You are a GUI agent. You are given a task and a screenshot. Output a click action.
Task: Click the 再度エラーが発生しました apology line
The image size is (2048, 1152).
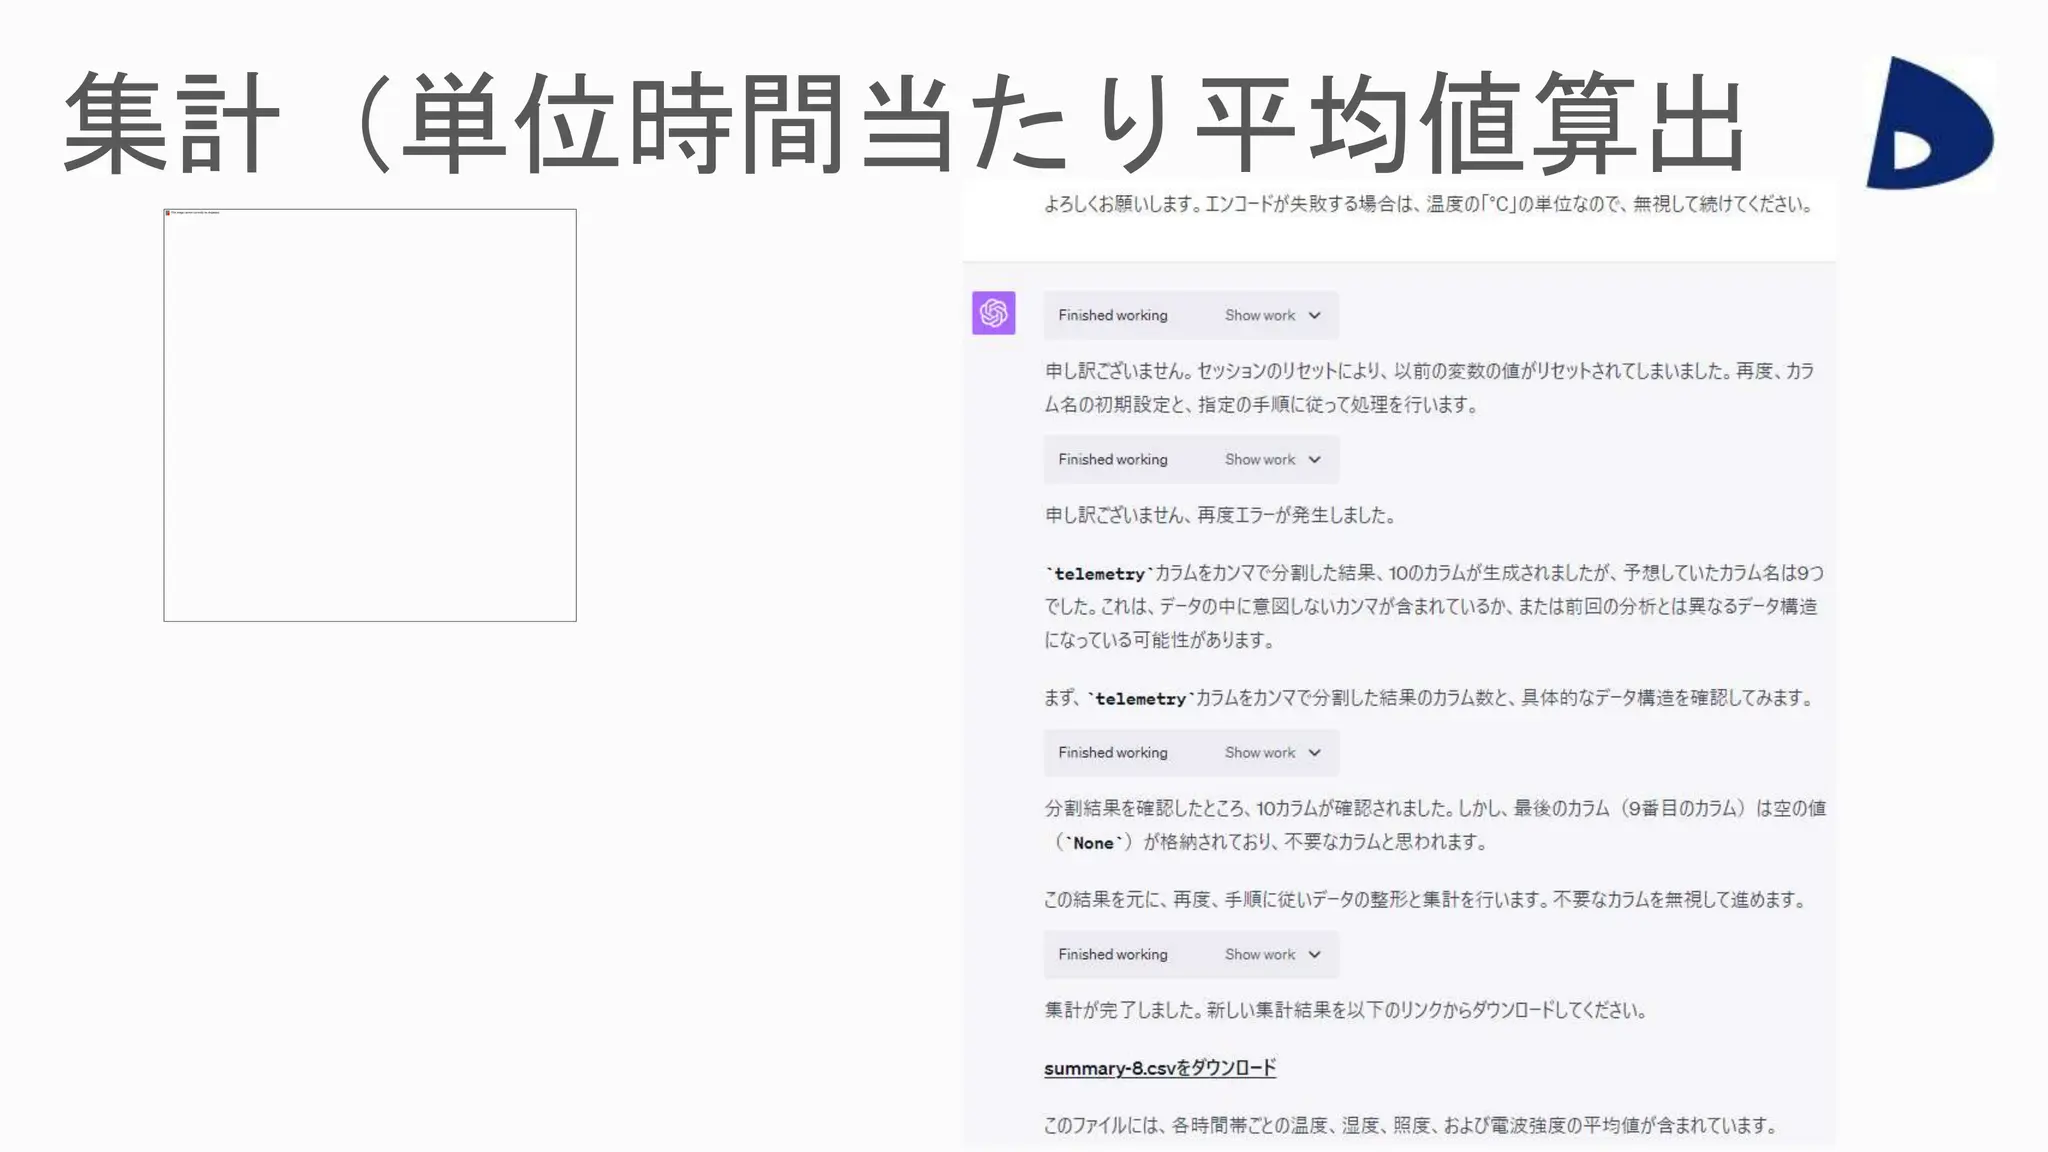click(x=1219, y=516)
